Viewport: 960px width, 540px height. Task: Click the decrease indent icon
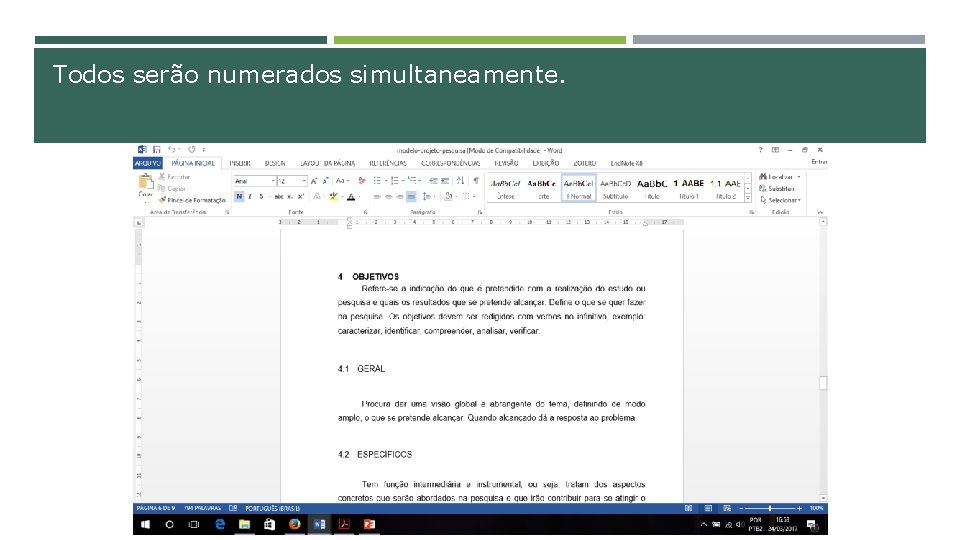point(433,181)
